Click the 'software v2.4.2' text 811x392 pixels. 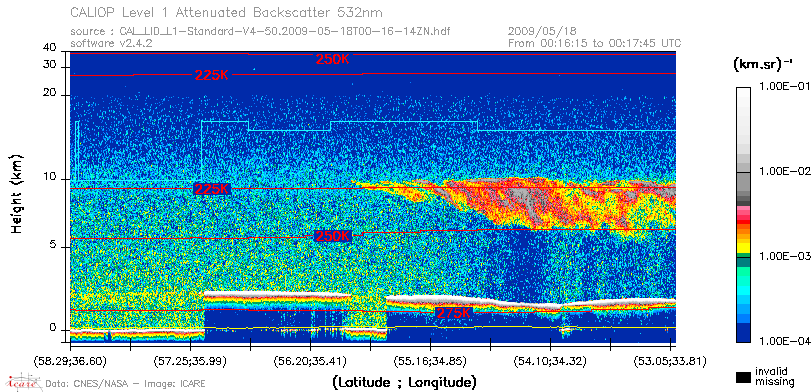(x=111, y=43)
